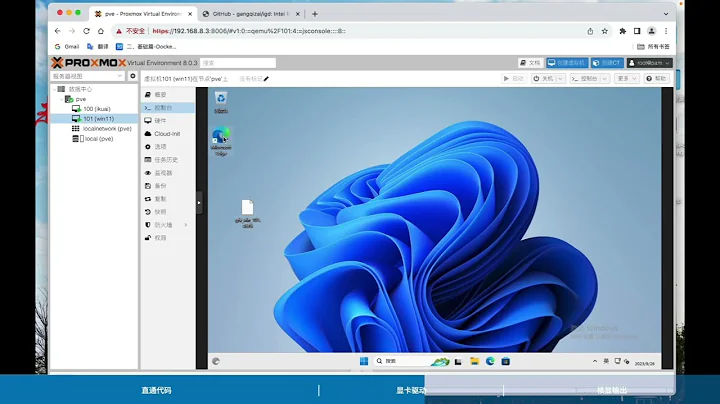Select the 控制台 (Console) tab
Image resolution: width=720 pixels, height=404 pixels.
168,108
